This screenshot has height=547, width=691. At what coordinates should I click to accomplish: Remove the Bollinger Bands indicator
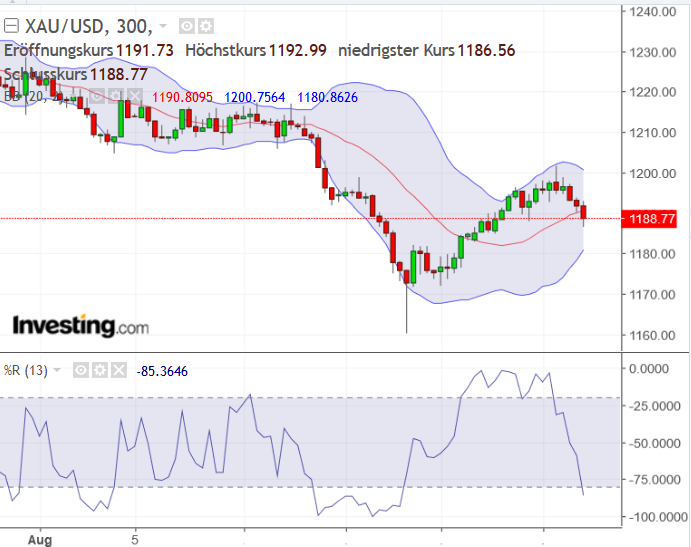pos(135,96)
